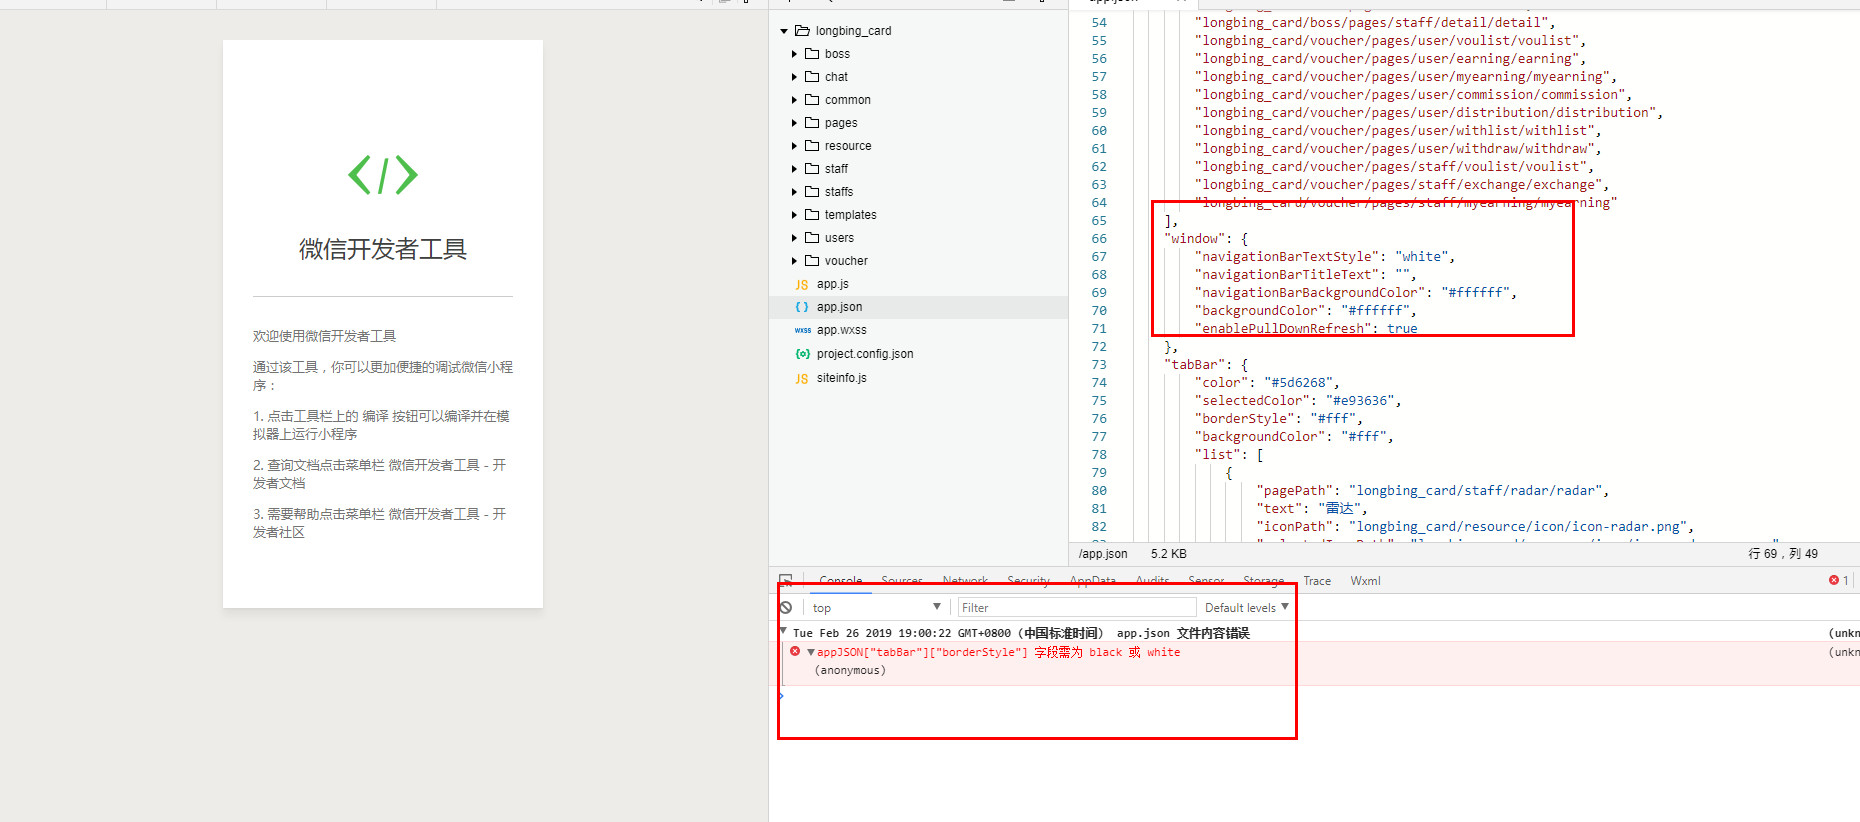This screenshot has width=1860, height=822.
Task: Expand the staff folder arrow
Action: [x=795, y=169]
